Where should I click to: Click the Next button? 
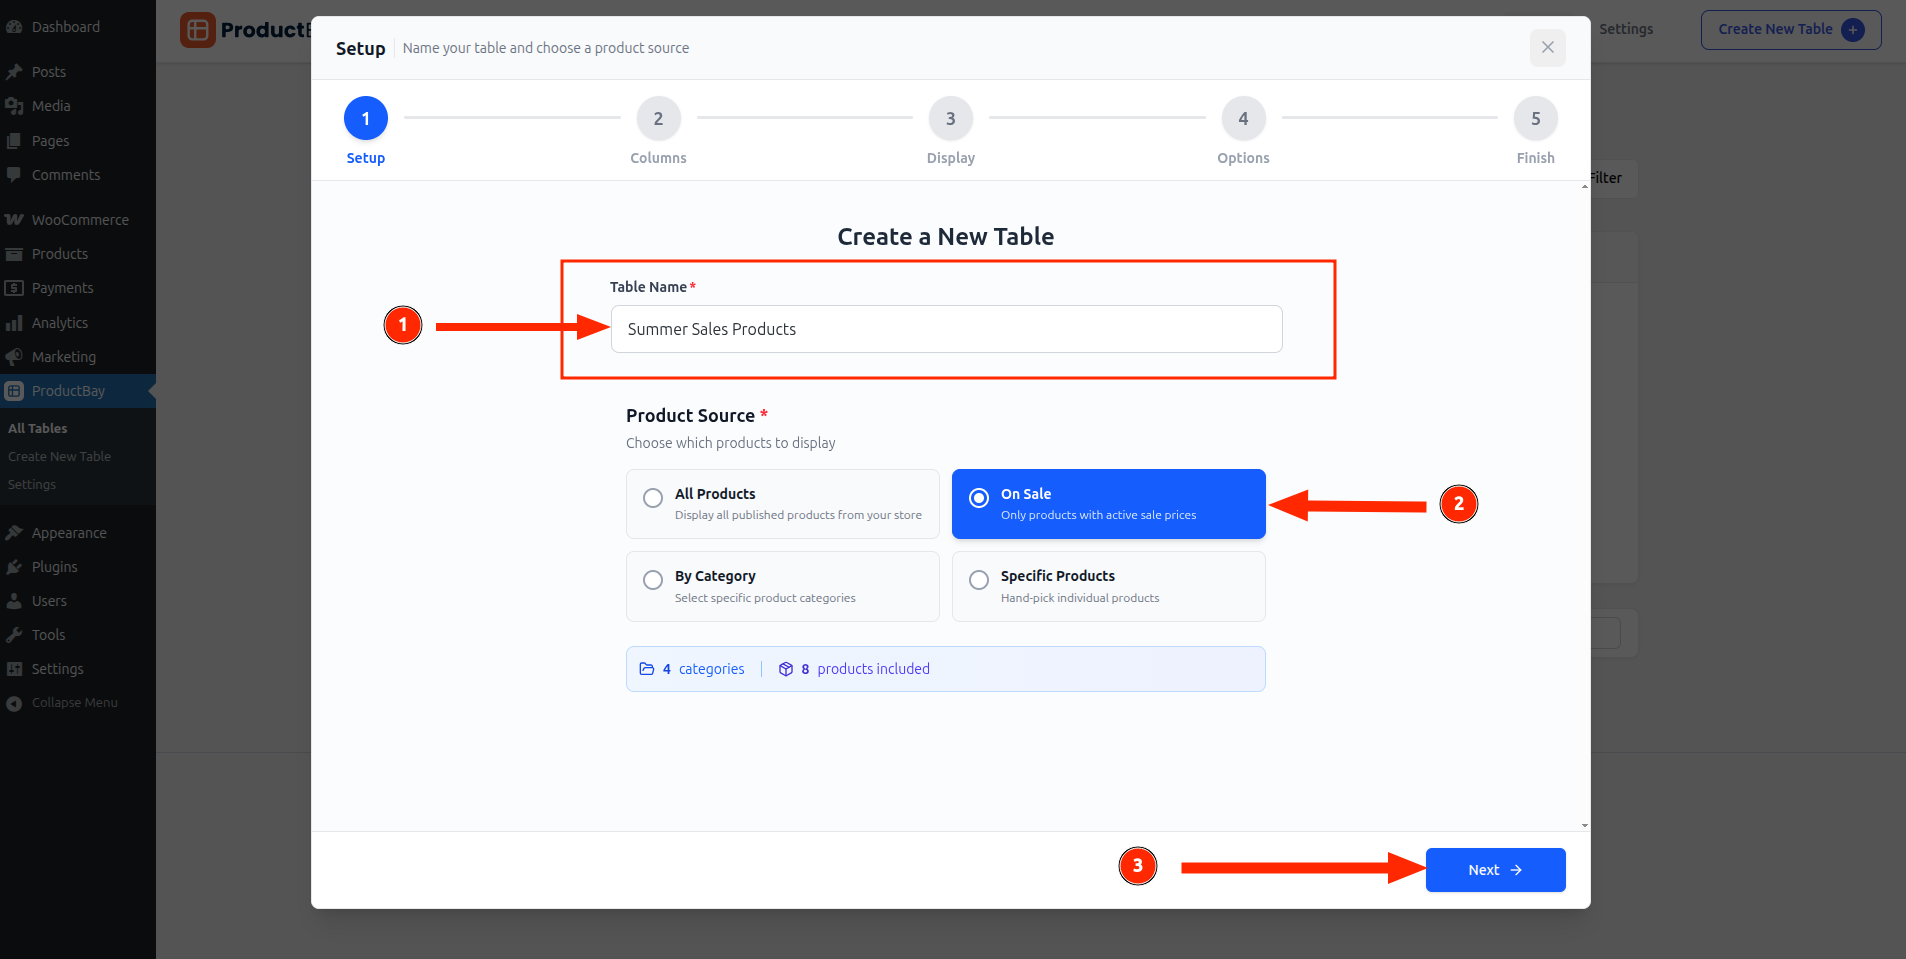coord(1494,869)
